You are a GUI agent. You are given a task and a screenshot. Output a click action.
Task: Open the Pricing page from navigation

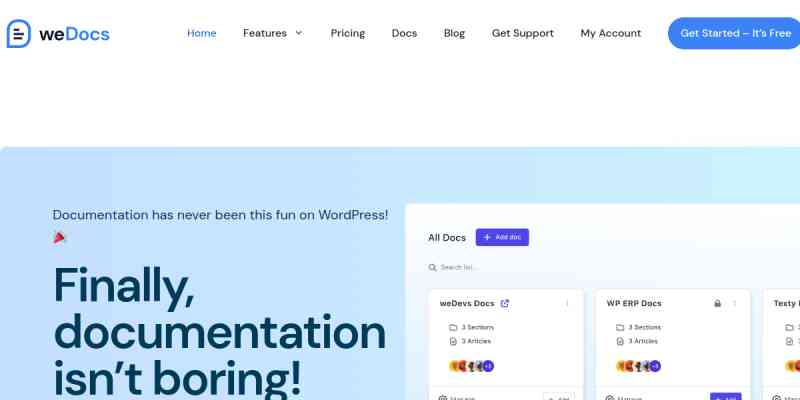click(348, 33)
